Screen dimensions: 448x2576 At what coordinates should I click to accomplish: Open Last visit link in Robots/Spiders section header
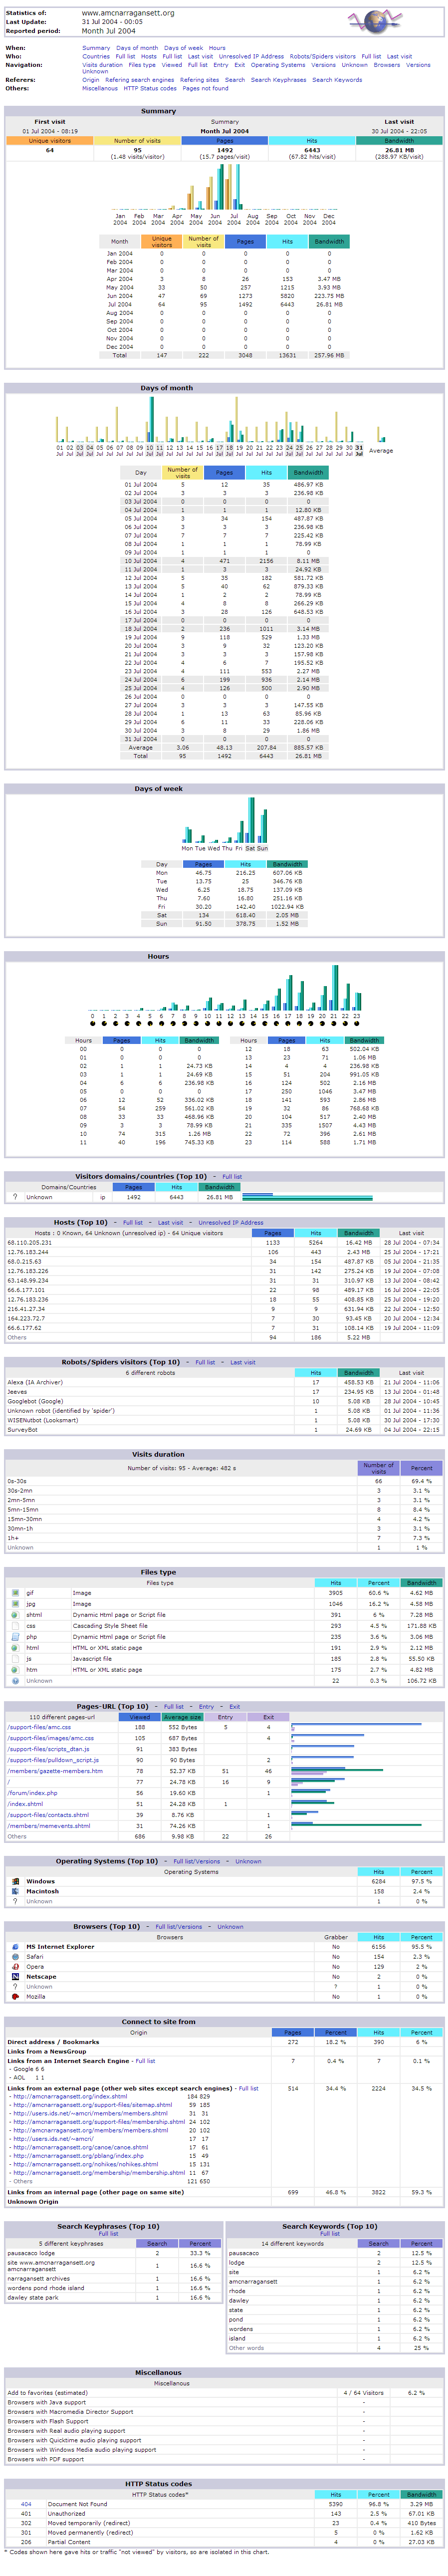[x=242, y=1362]
